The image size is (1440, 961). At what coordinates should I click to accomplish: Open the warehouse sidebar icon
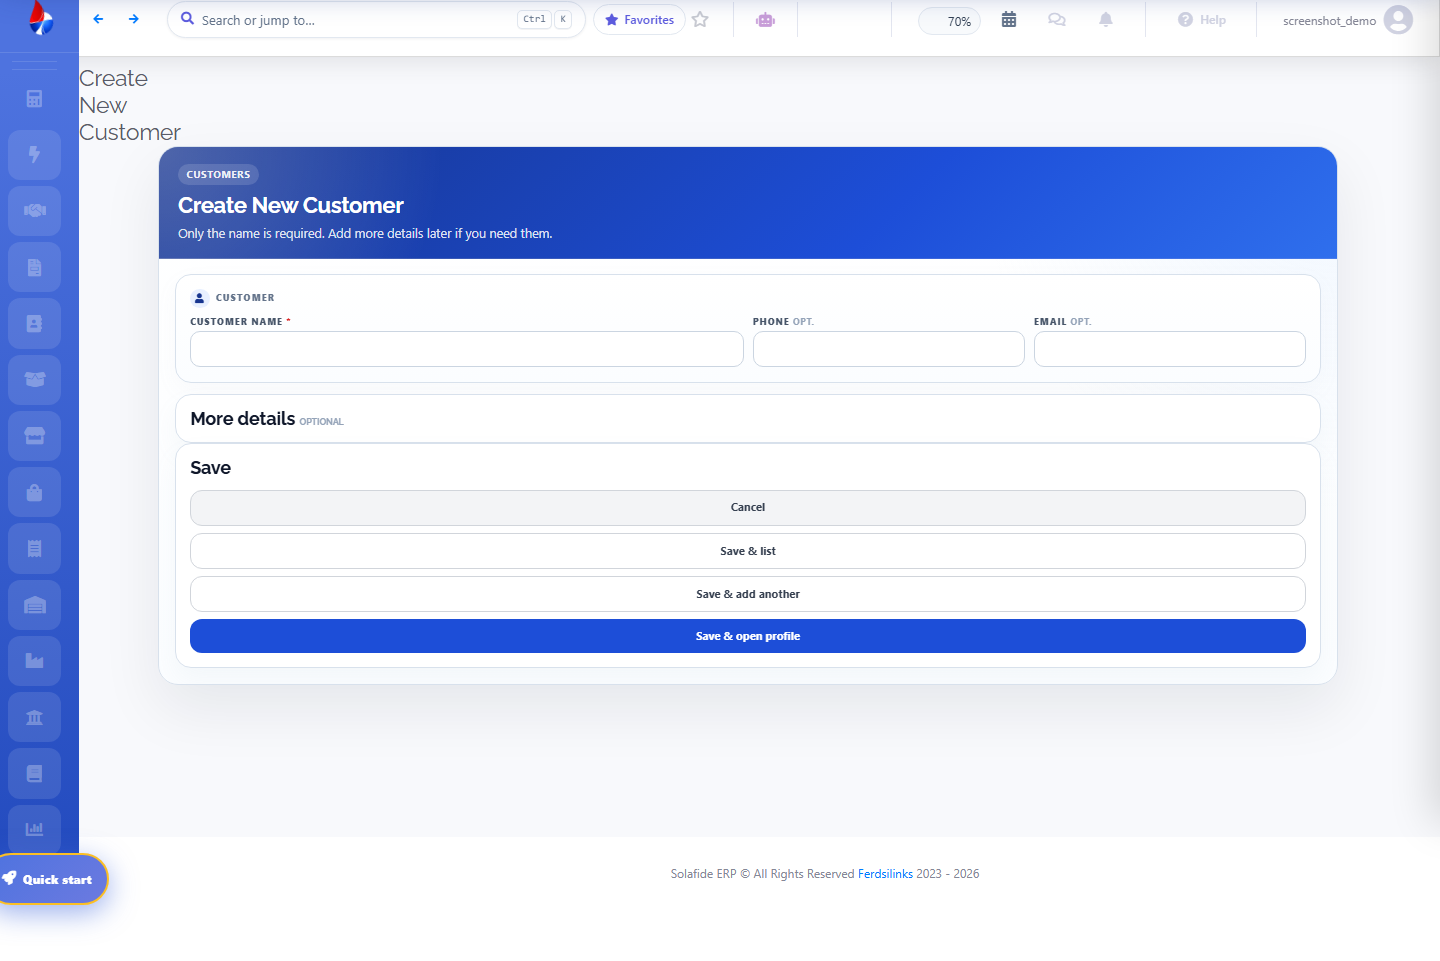[x=35, y=605]
